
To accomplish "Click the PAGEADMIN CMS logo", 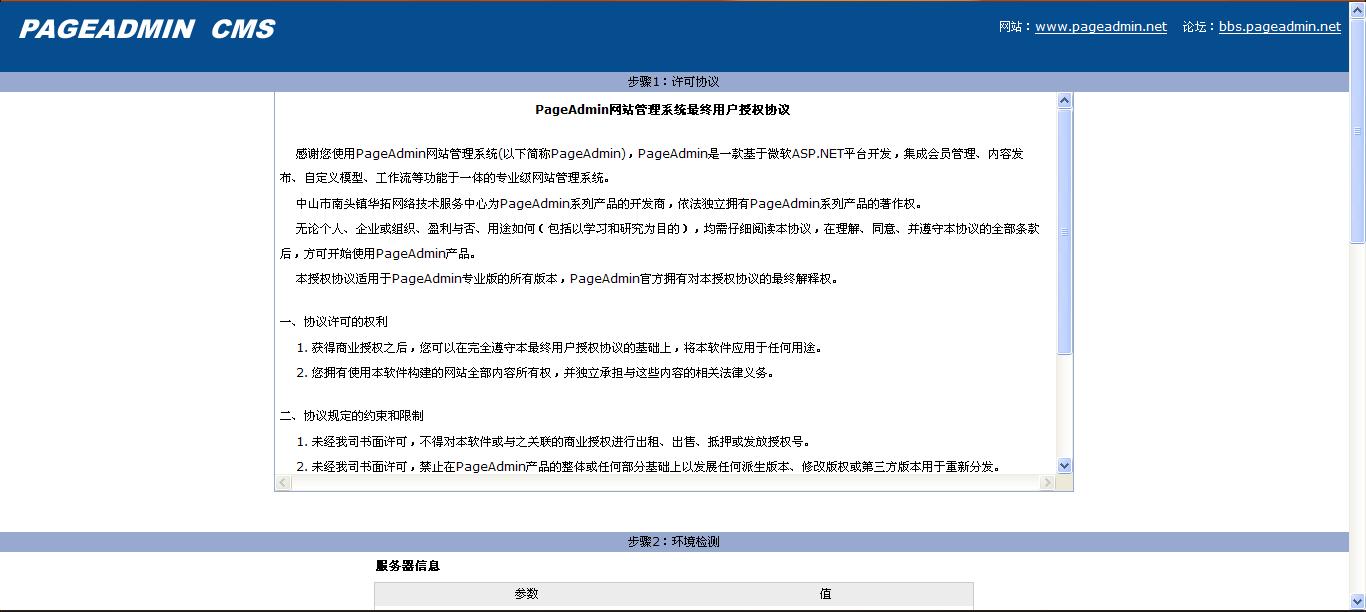I will click(147, 29).
